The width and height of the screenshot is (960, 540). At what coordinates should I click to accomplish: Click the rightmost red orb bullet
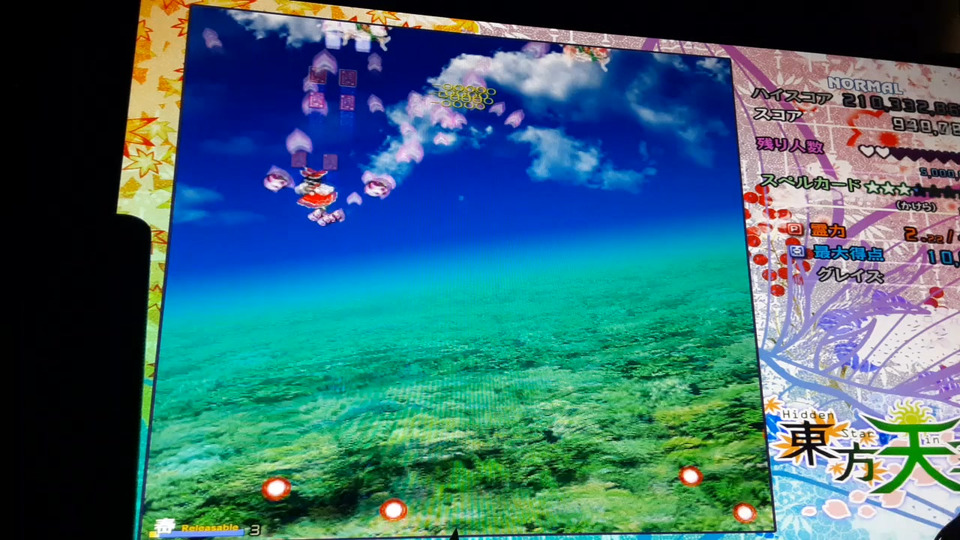coord(744,512)
